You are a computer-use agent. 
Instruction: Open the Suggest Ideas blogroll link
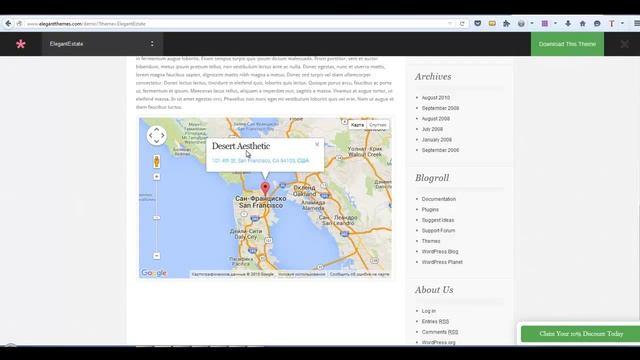pyautogui.click(x=438, y=220)
